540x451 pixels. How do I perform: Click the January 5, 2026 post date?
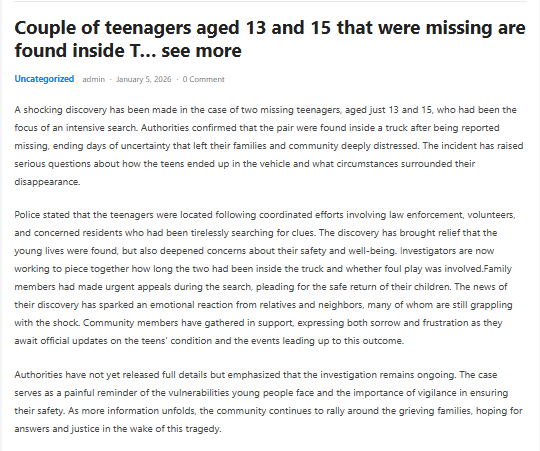tap(144, 79)
